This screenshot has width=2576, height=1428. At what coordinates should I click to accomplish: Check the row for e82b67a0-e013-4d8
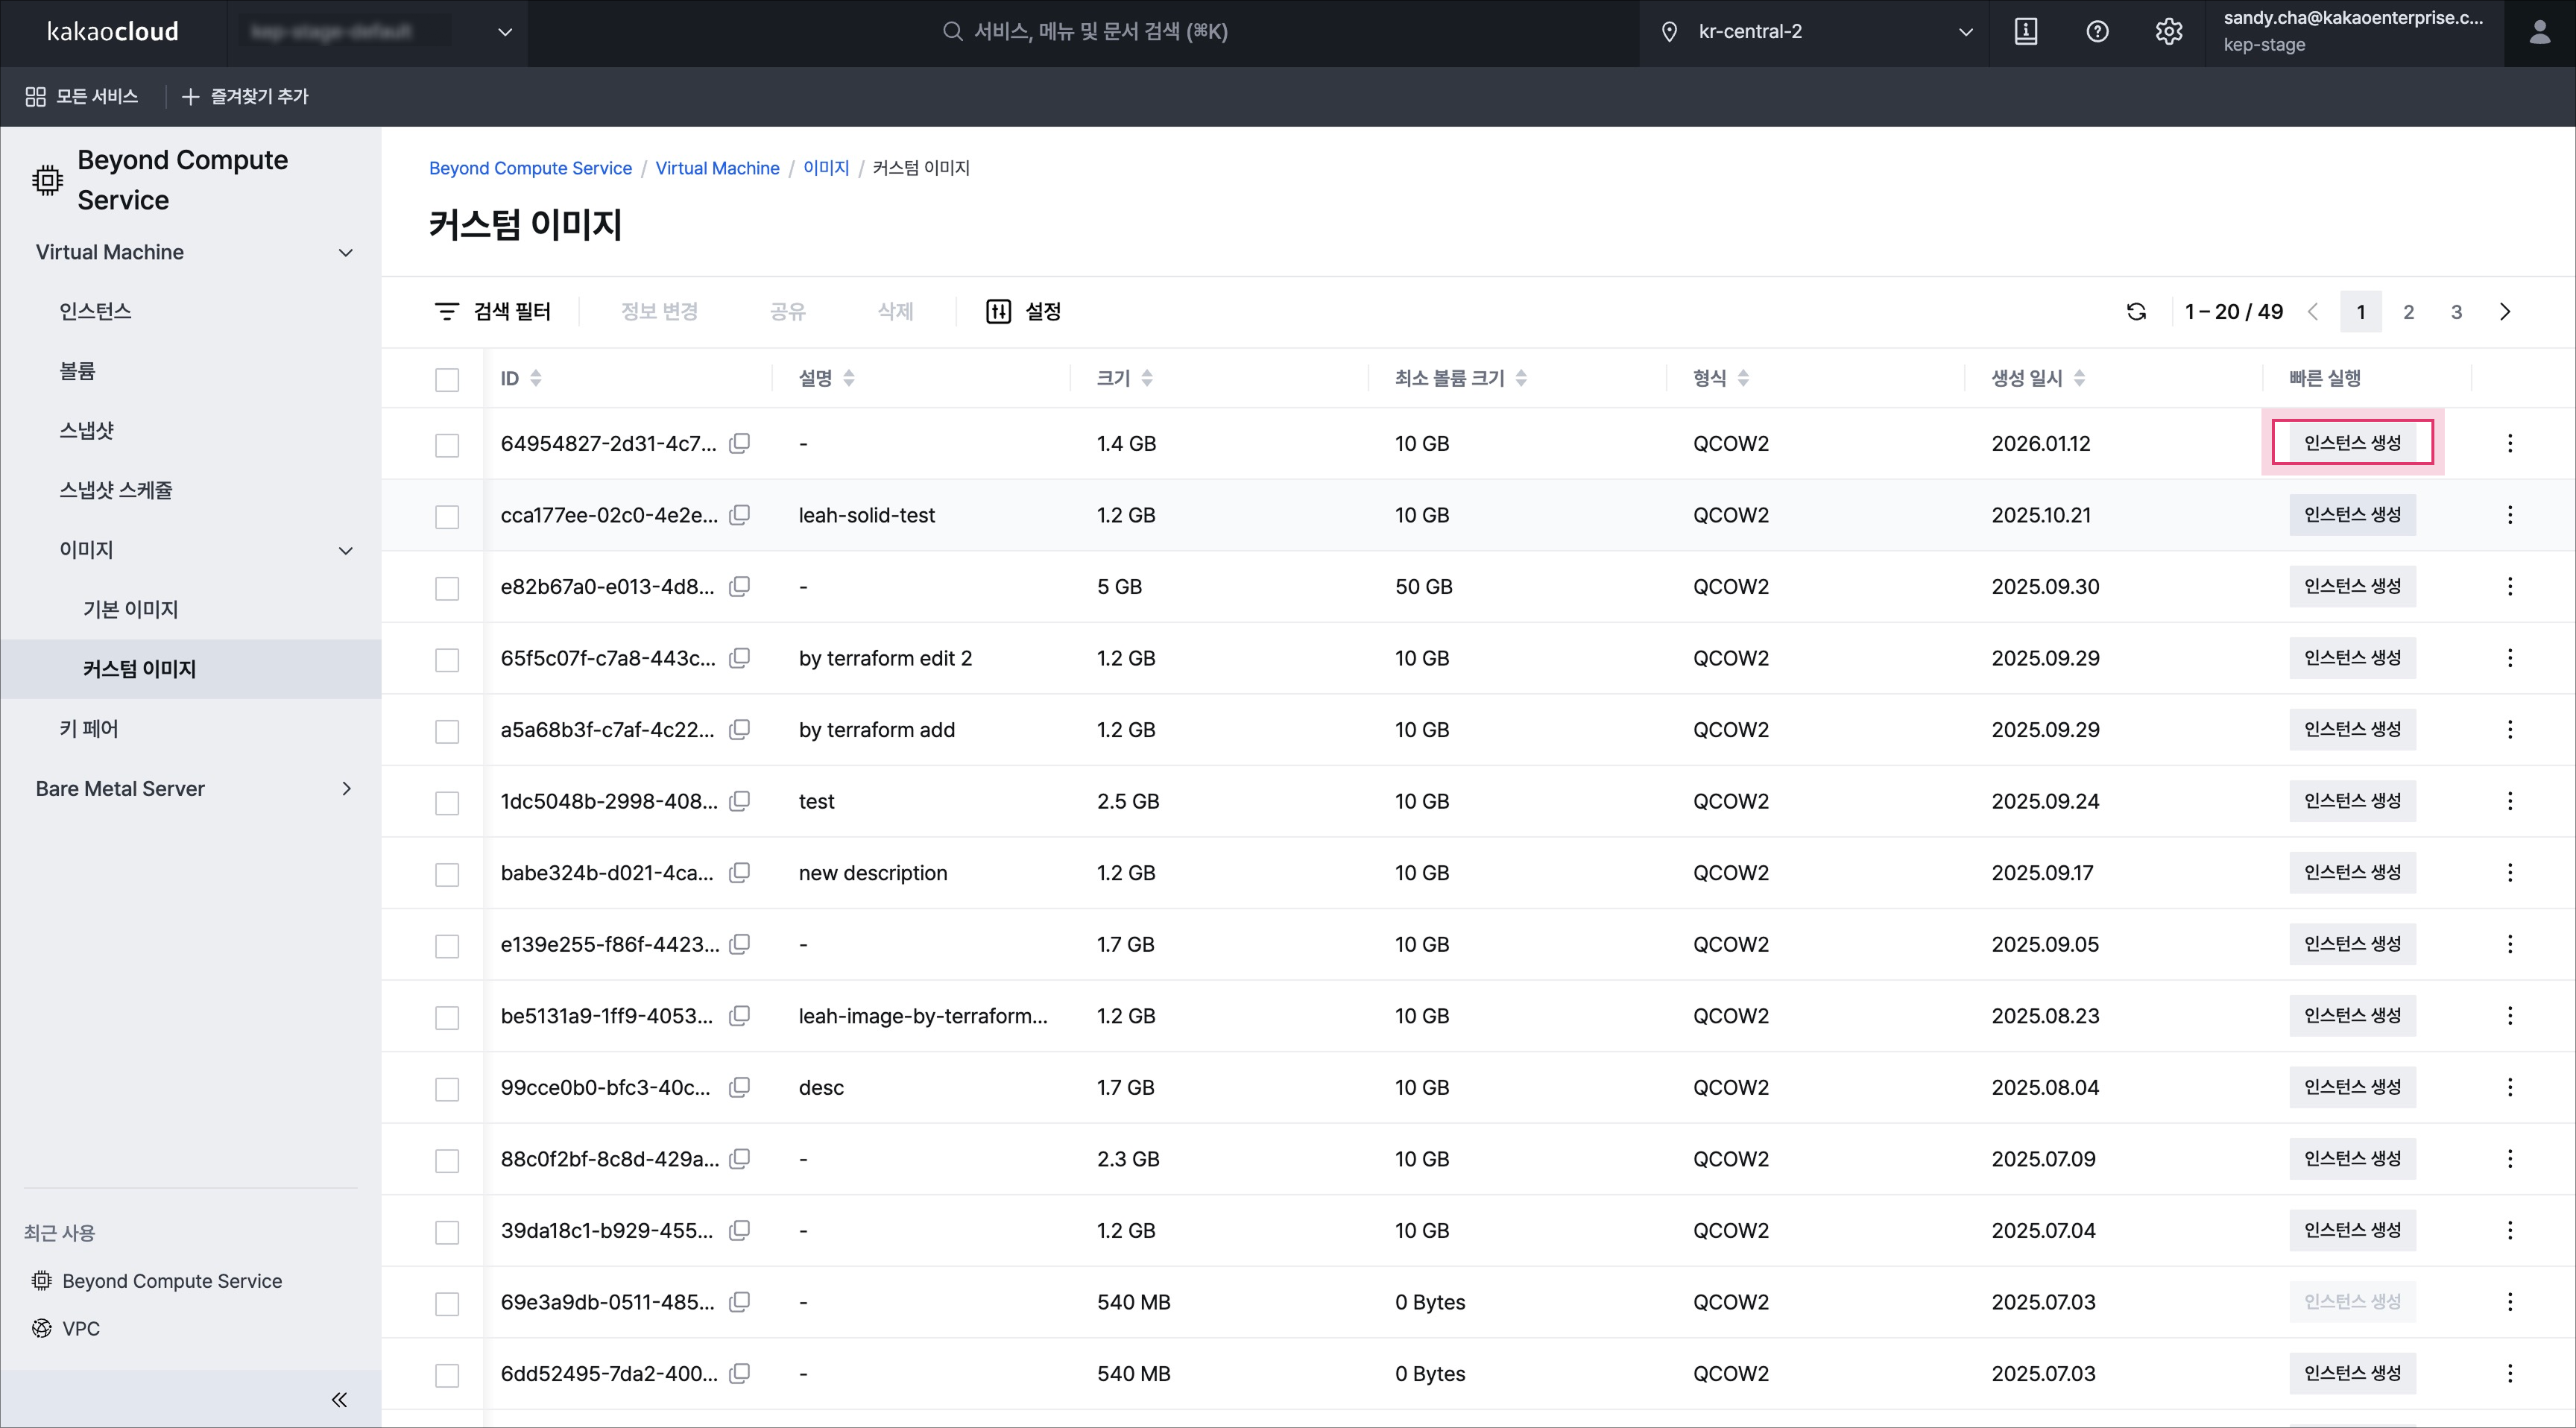[447, 588]
